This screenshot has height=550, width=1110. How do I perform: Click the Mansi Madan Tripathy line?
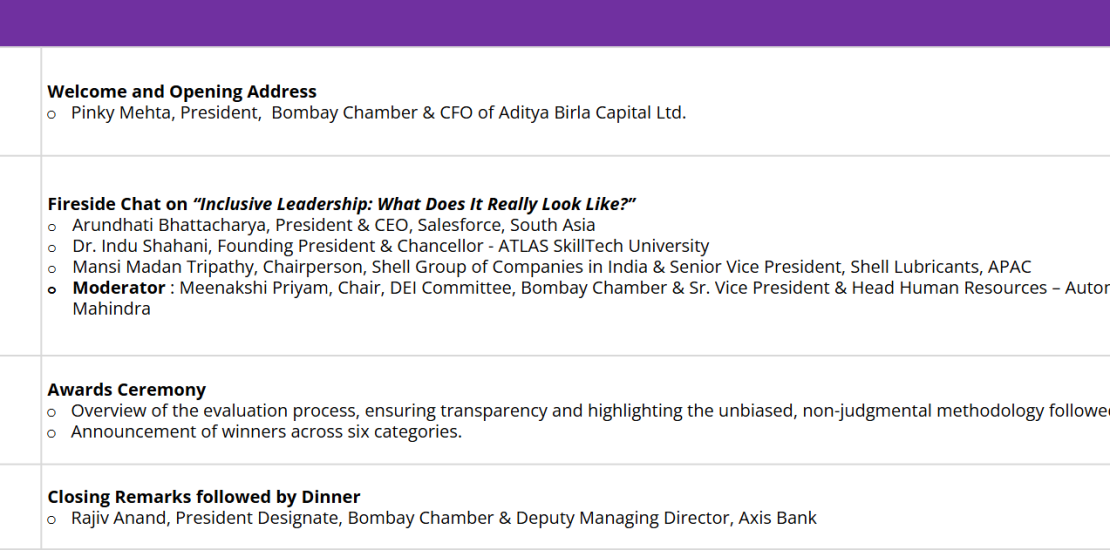coord(551,267)
